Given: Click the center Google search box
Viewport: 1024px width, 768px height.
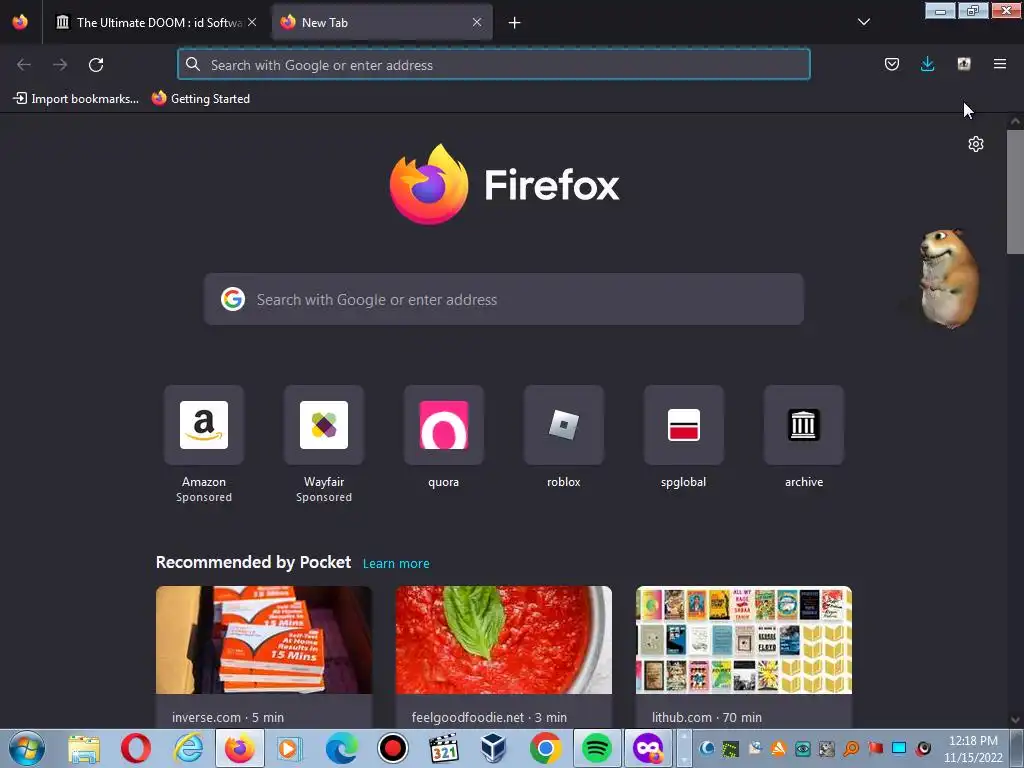Looking at the screenshot, I should [x=504, y=299].
